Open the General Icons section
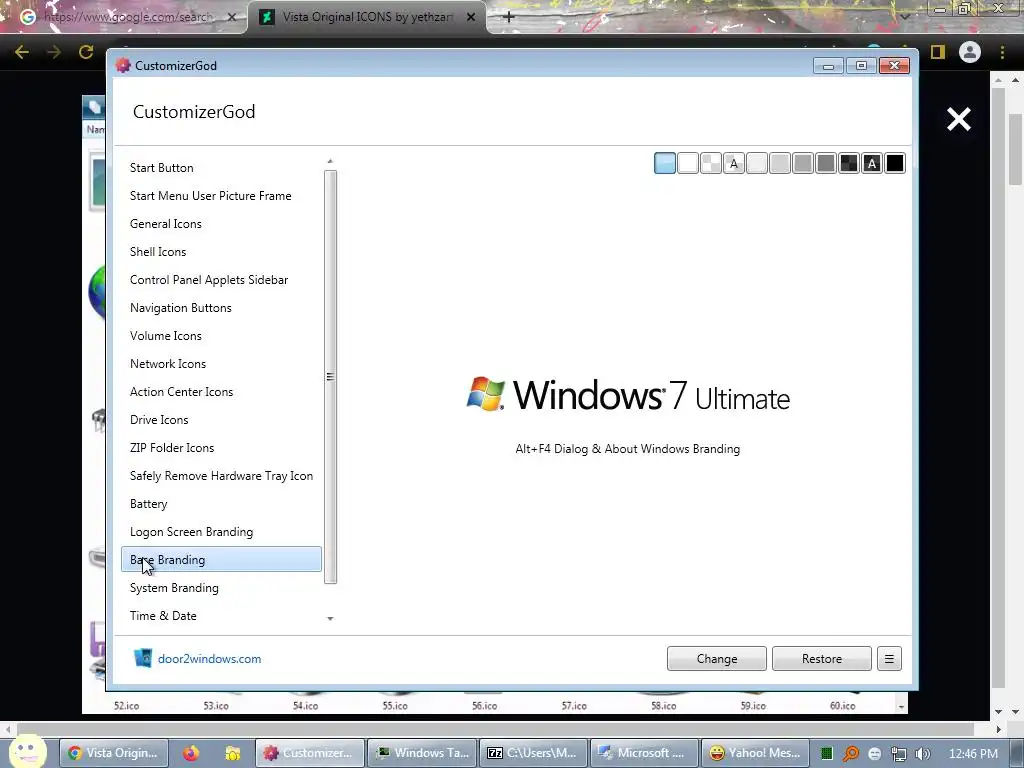This screenshot has width=1024, height=768. tap(221, 224)
